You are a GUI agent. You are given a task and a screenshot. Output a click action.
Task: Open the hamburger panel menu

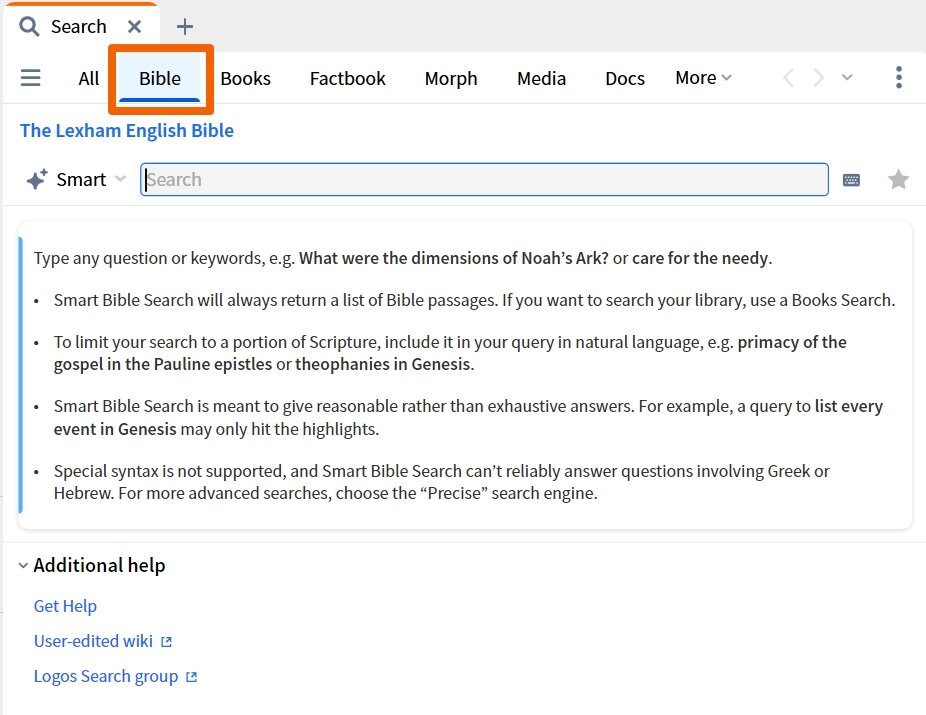(x=31, y=78)
